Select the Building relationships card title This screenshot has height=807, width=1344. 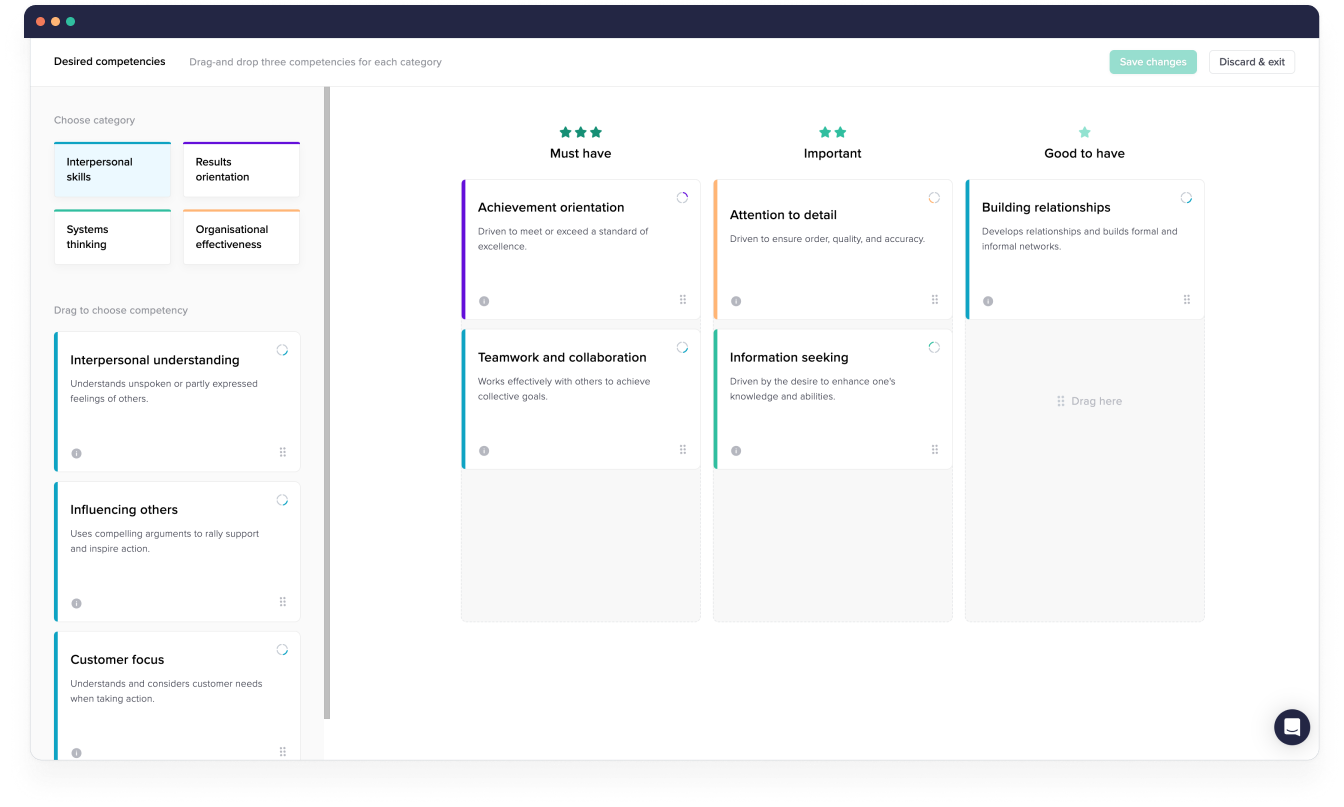pos(1046,208)
